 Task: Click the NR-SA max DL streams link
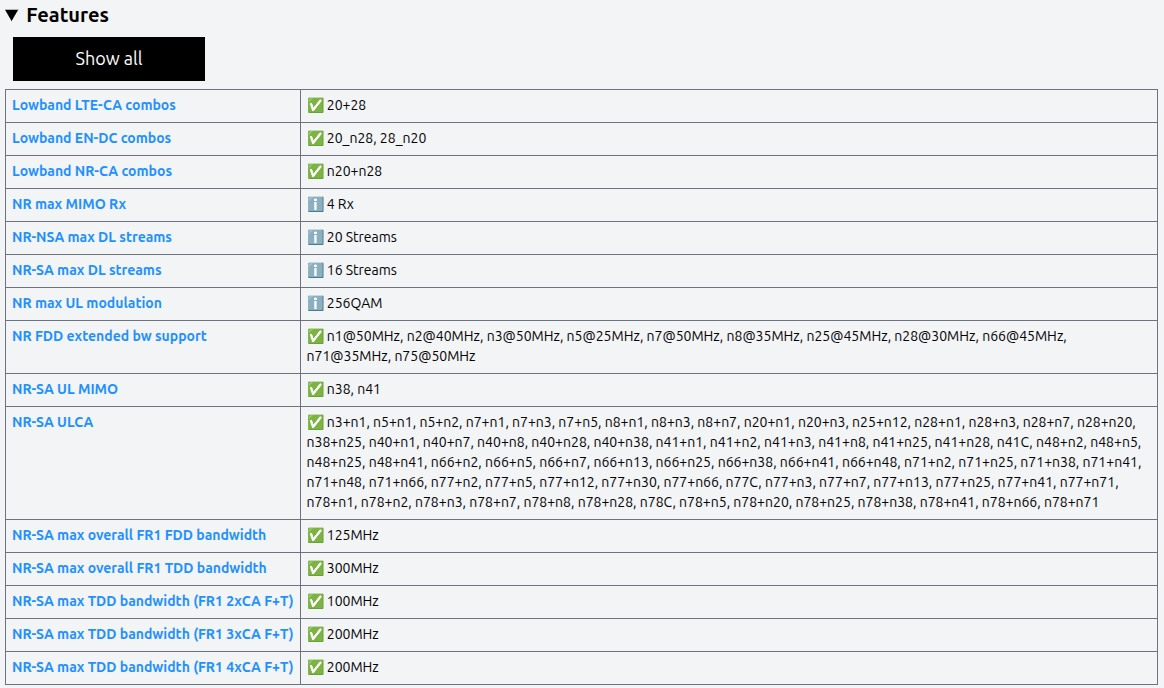coord(87,270)
